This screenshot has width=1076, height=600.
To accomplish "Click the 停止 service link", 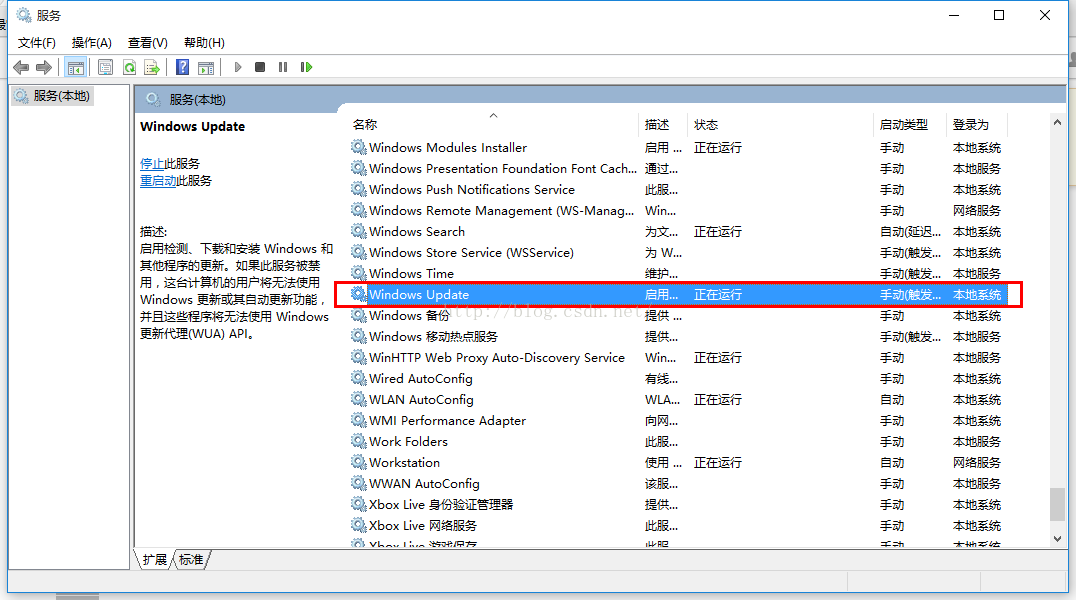I will coord(152,163).
